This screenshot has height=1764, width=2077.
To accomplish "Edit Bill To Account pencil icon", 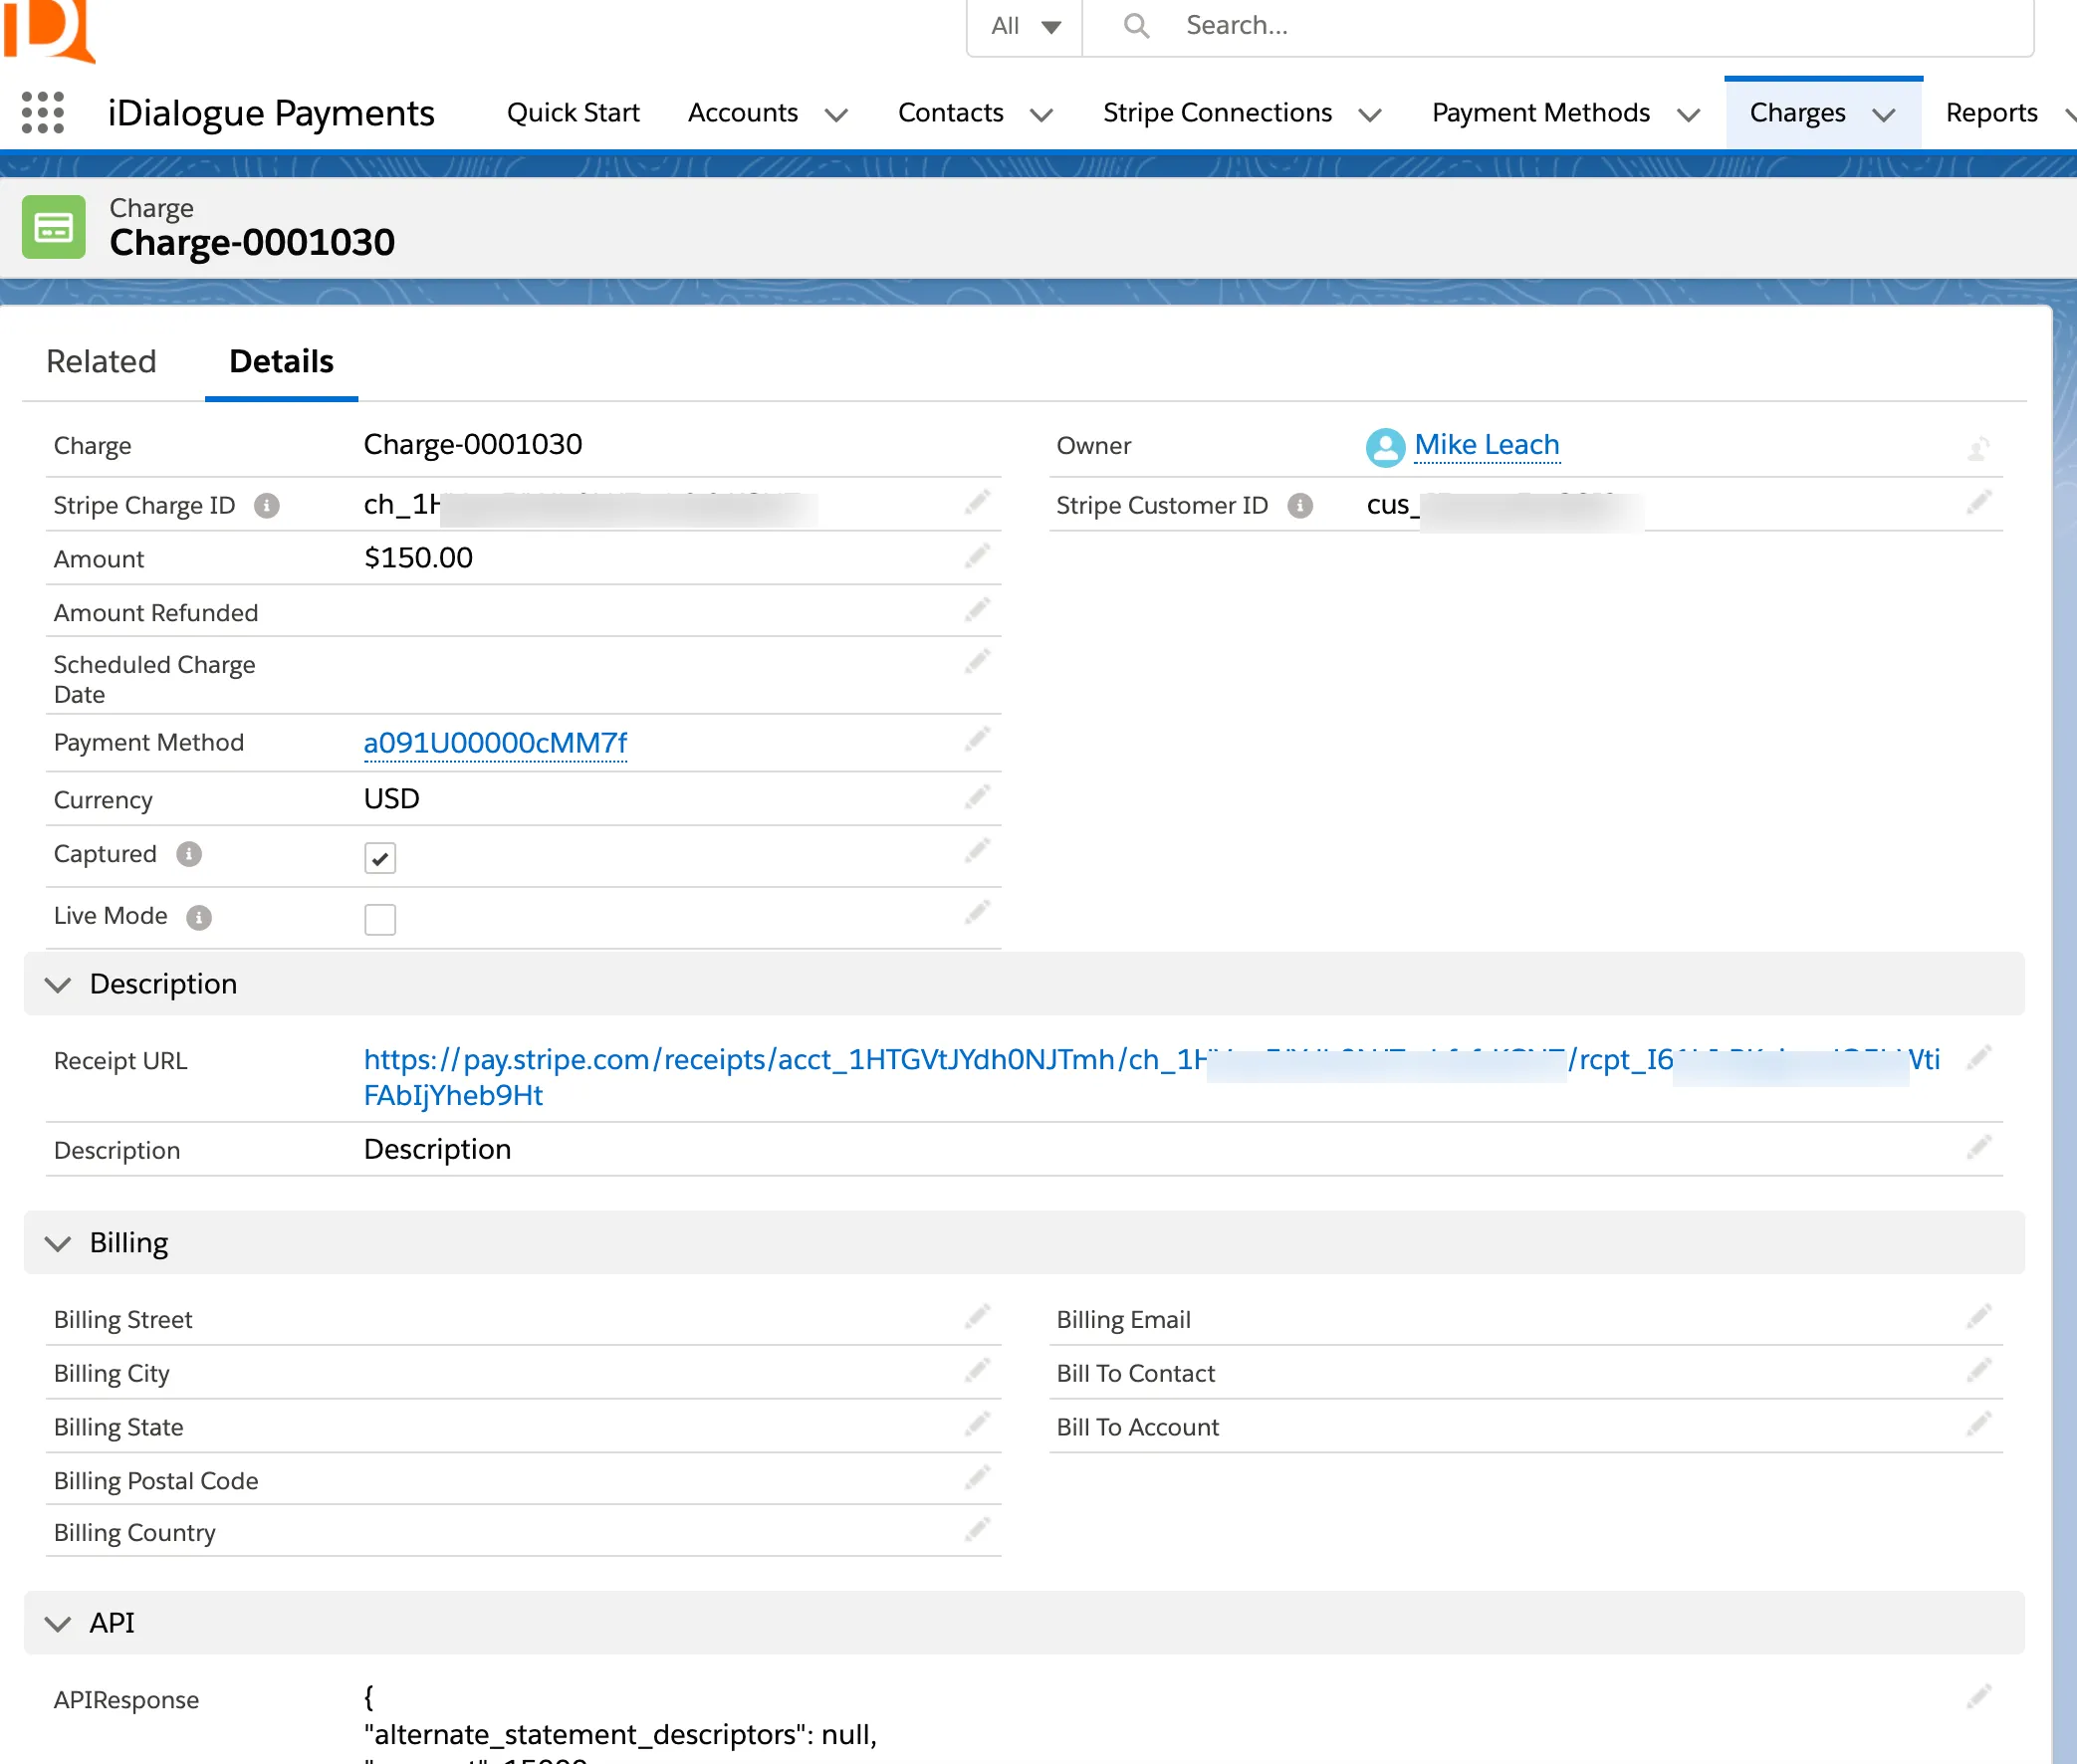I will 1978,1425.
